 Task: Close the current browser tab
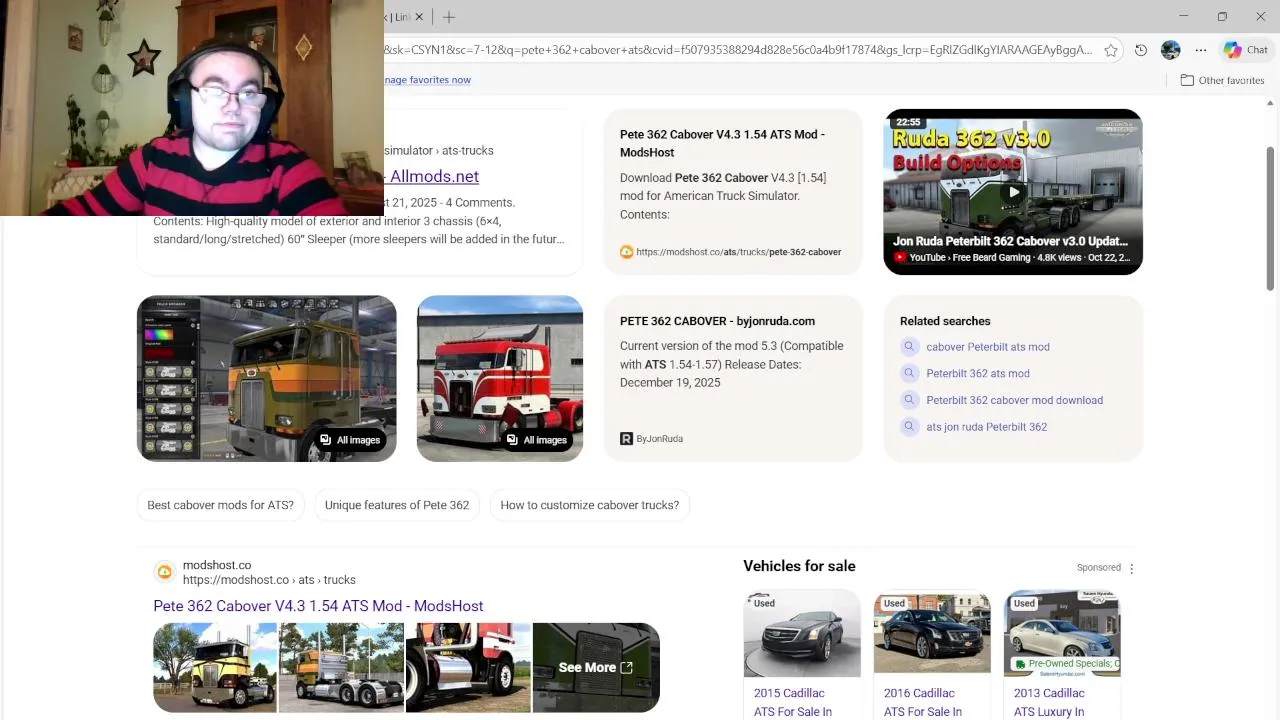point(419,17)
